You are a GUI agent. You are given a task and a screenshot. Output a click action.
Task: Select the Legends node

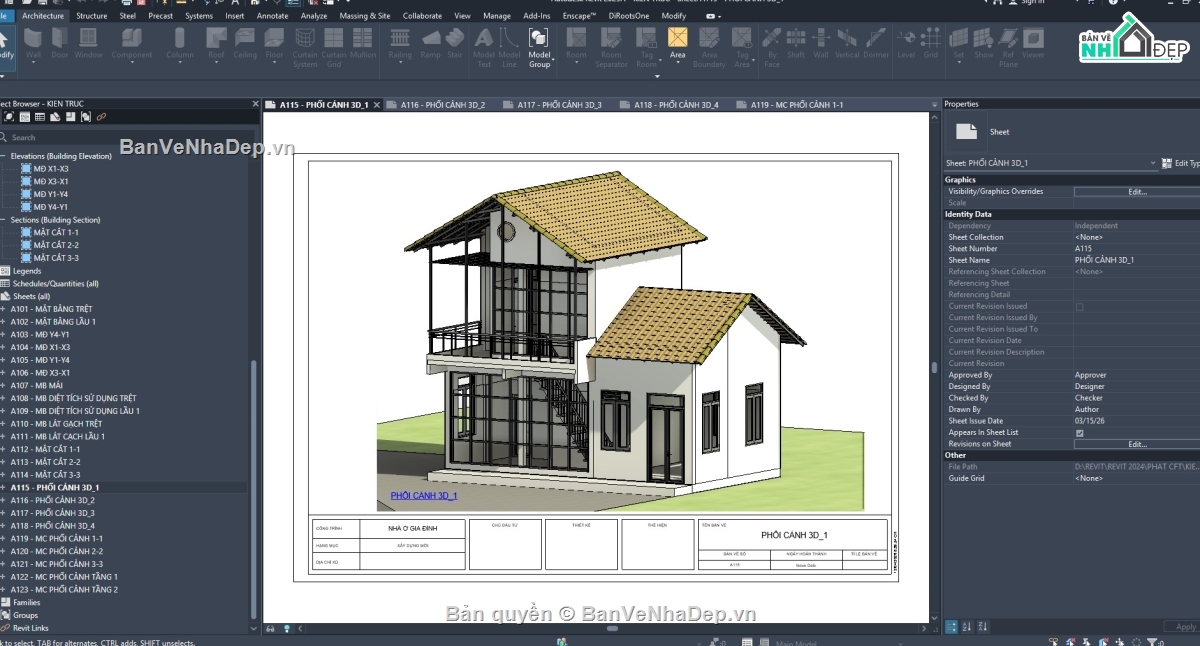[x=27, y=271]
